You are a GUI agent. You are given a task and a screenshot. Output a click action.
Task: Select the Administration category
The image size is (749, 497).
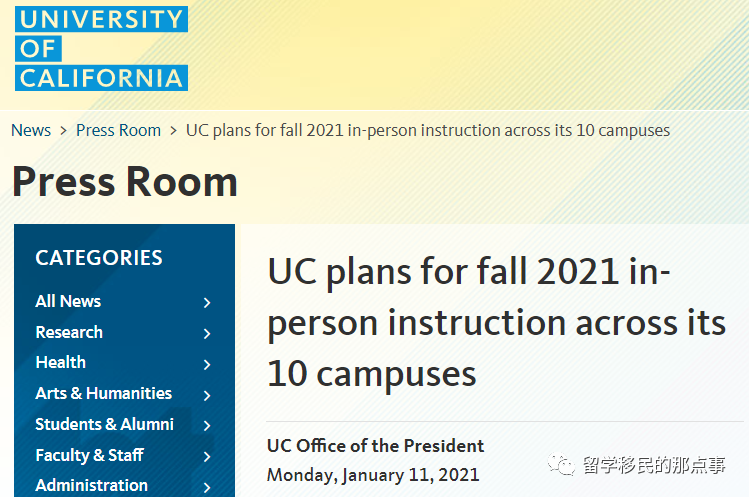click(x=91, y=485)
